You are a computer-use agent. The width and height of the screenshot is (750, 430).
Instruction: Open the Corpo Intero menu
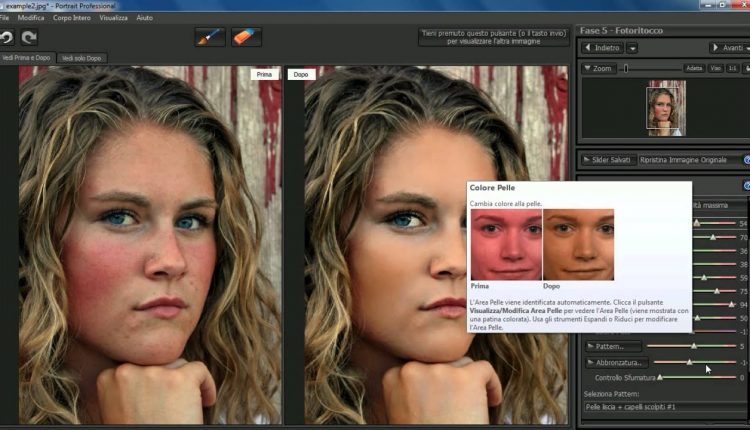72,18
